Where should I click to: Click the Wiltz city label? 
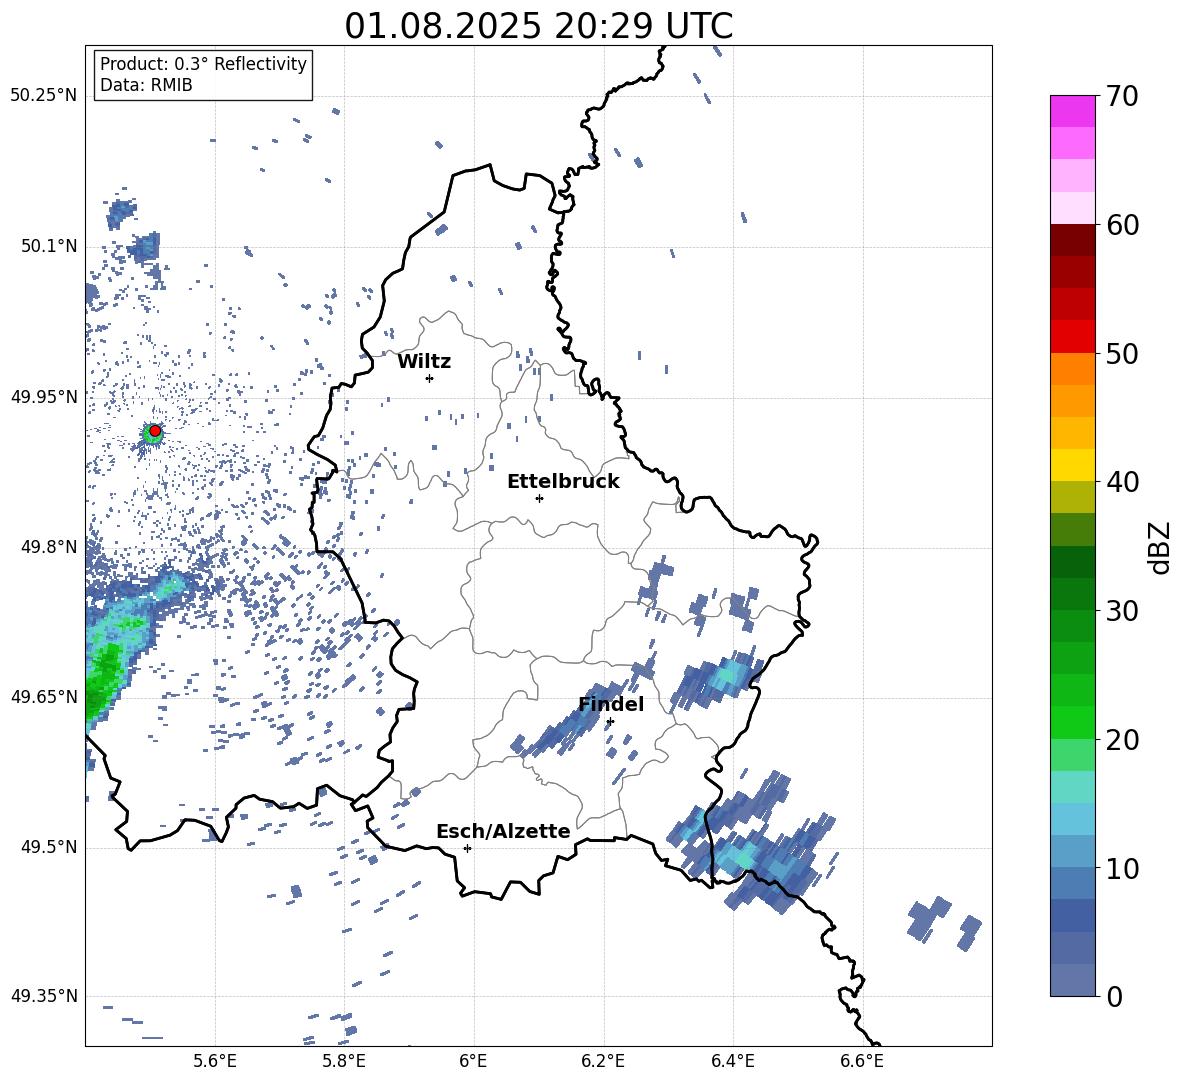pyautogui.click(x=424, y=362)
